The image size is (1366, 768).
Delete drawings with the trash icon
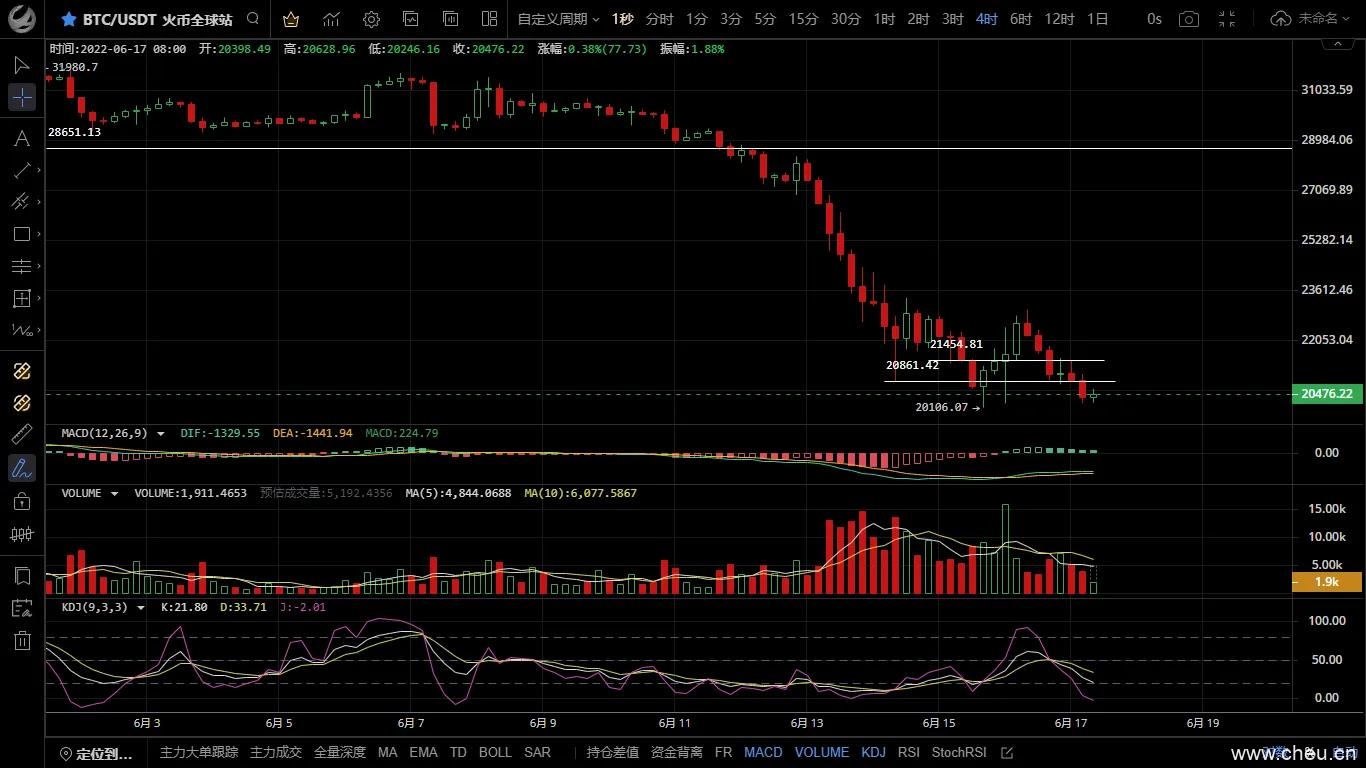21,640
